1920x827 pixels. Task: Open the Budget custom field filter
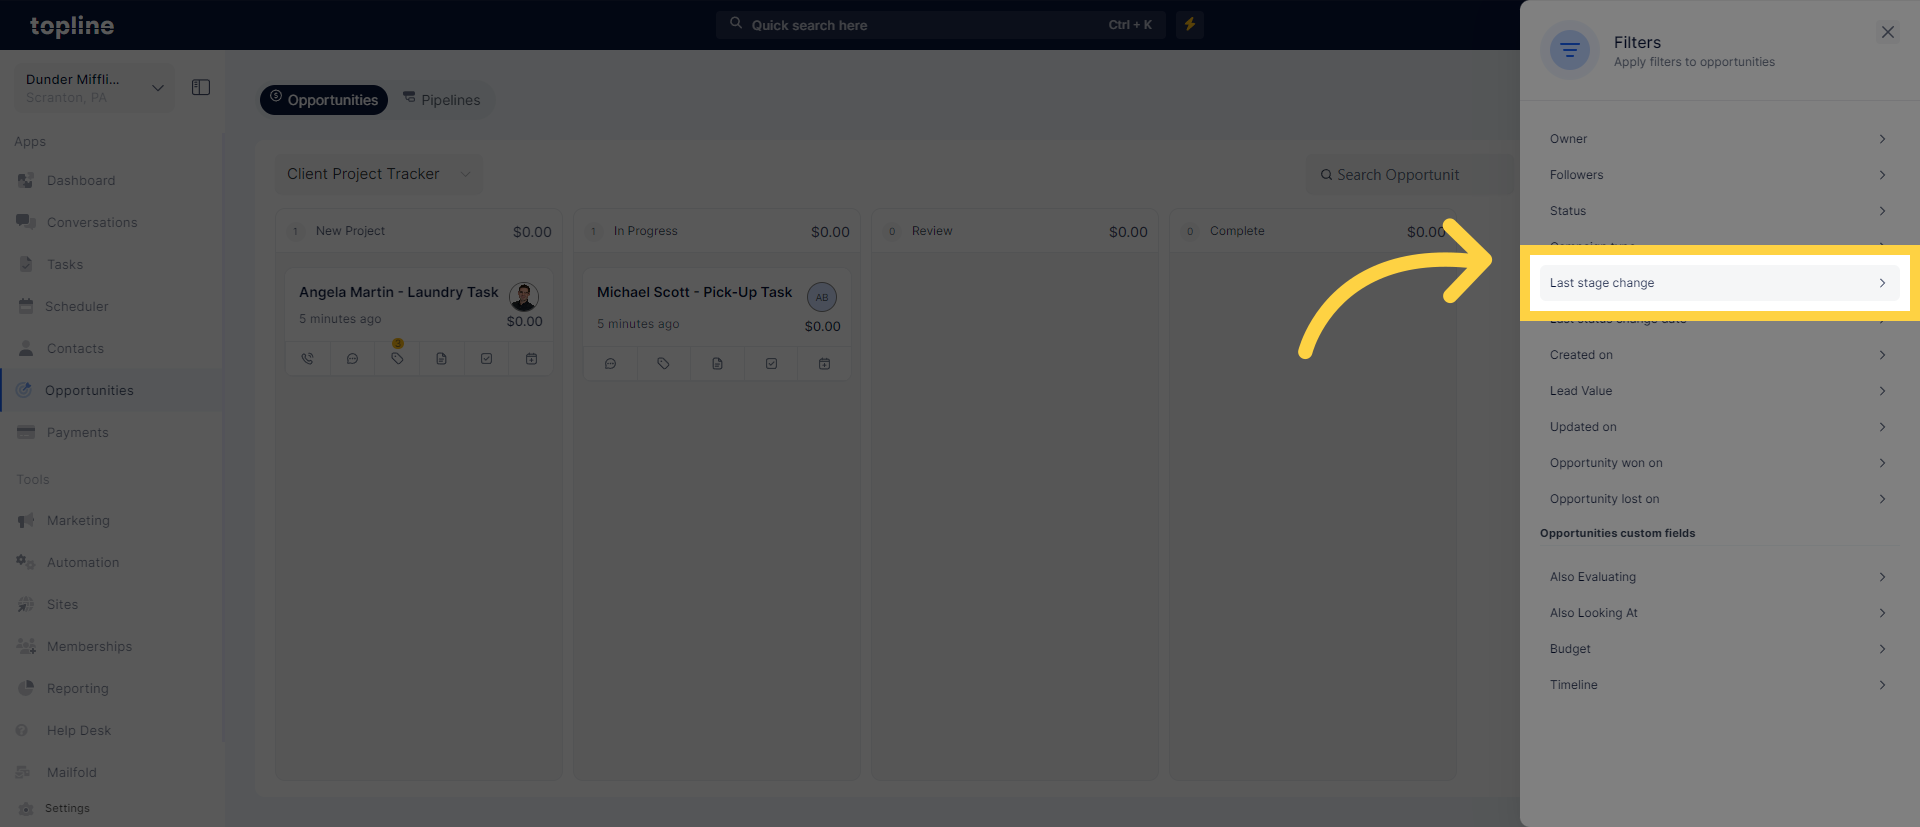1718,649
